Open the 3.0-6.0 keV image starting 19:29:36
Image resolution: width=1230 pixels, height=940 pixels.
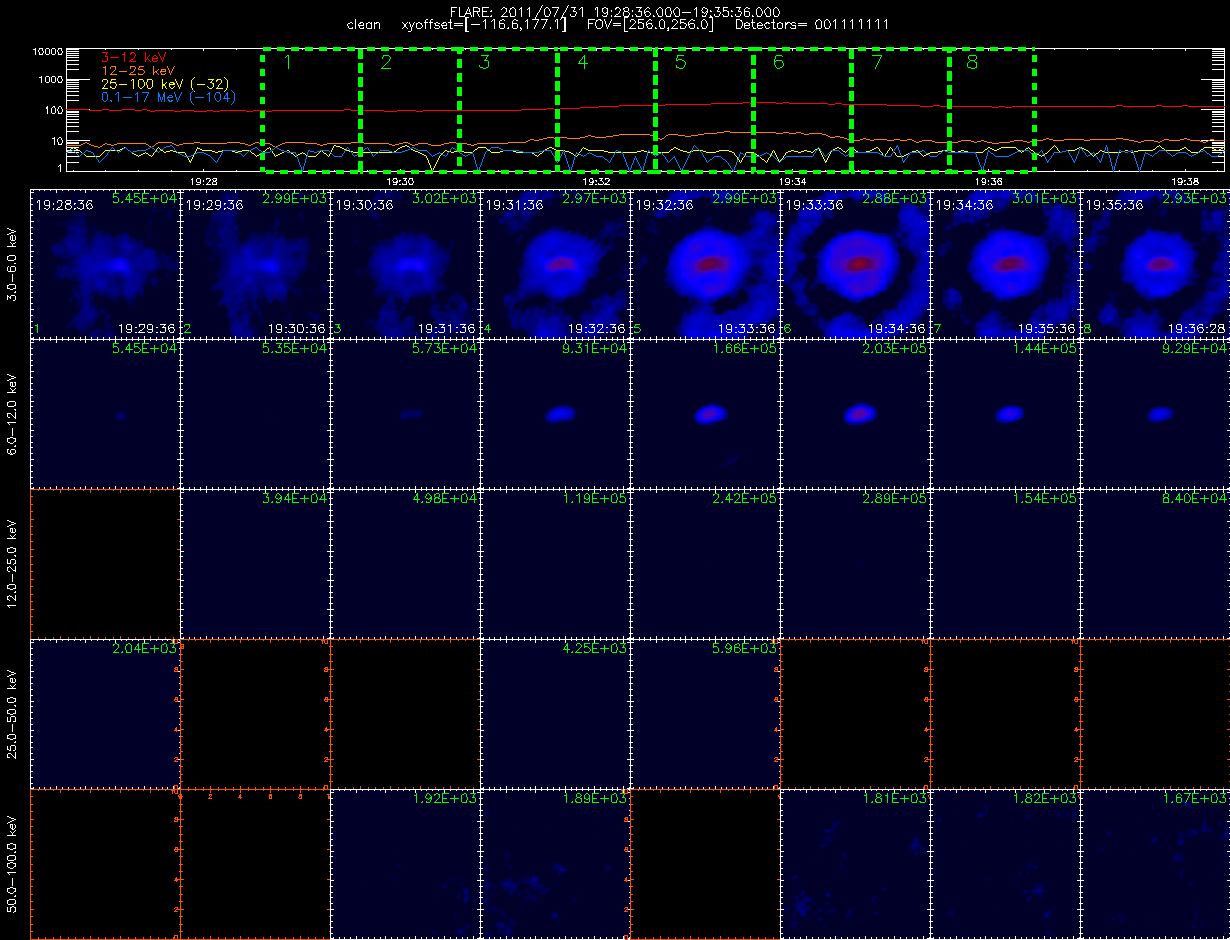[x=255, y=263]
